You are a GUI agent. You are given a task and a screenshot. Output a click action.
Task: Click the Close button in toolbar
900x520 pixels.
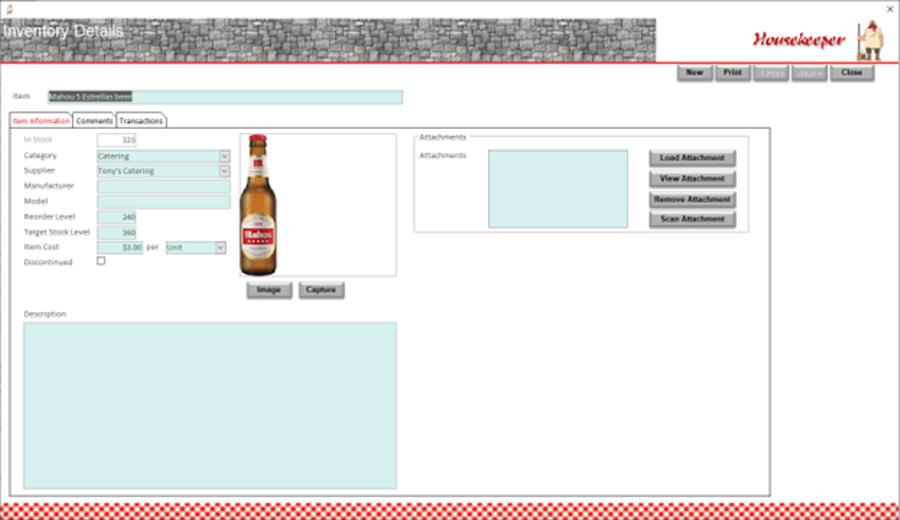[852, 73]
